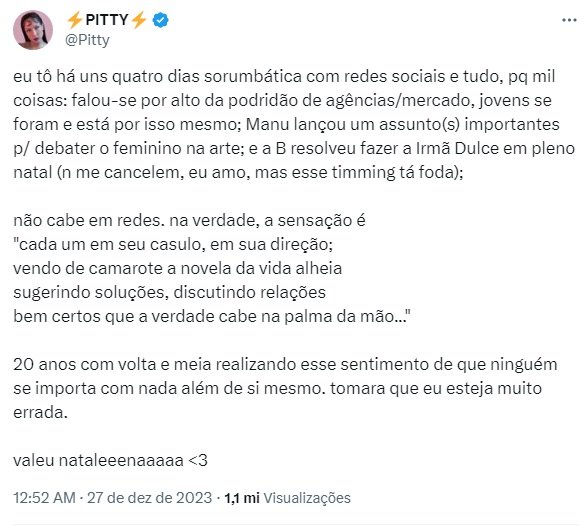This screenshot has height=526, width=588.
Task: Click the lightning bolt emoji after PITTY
Action: pyautogui.click(x=139, y=20)
